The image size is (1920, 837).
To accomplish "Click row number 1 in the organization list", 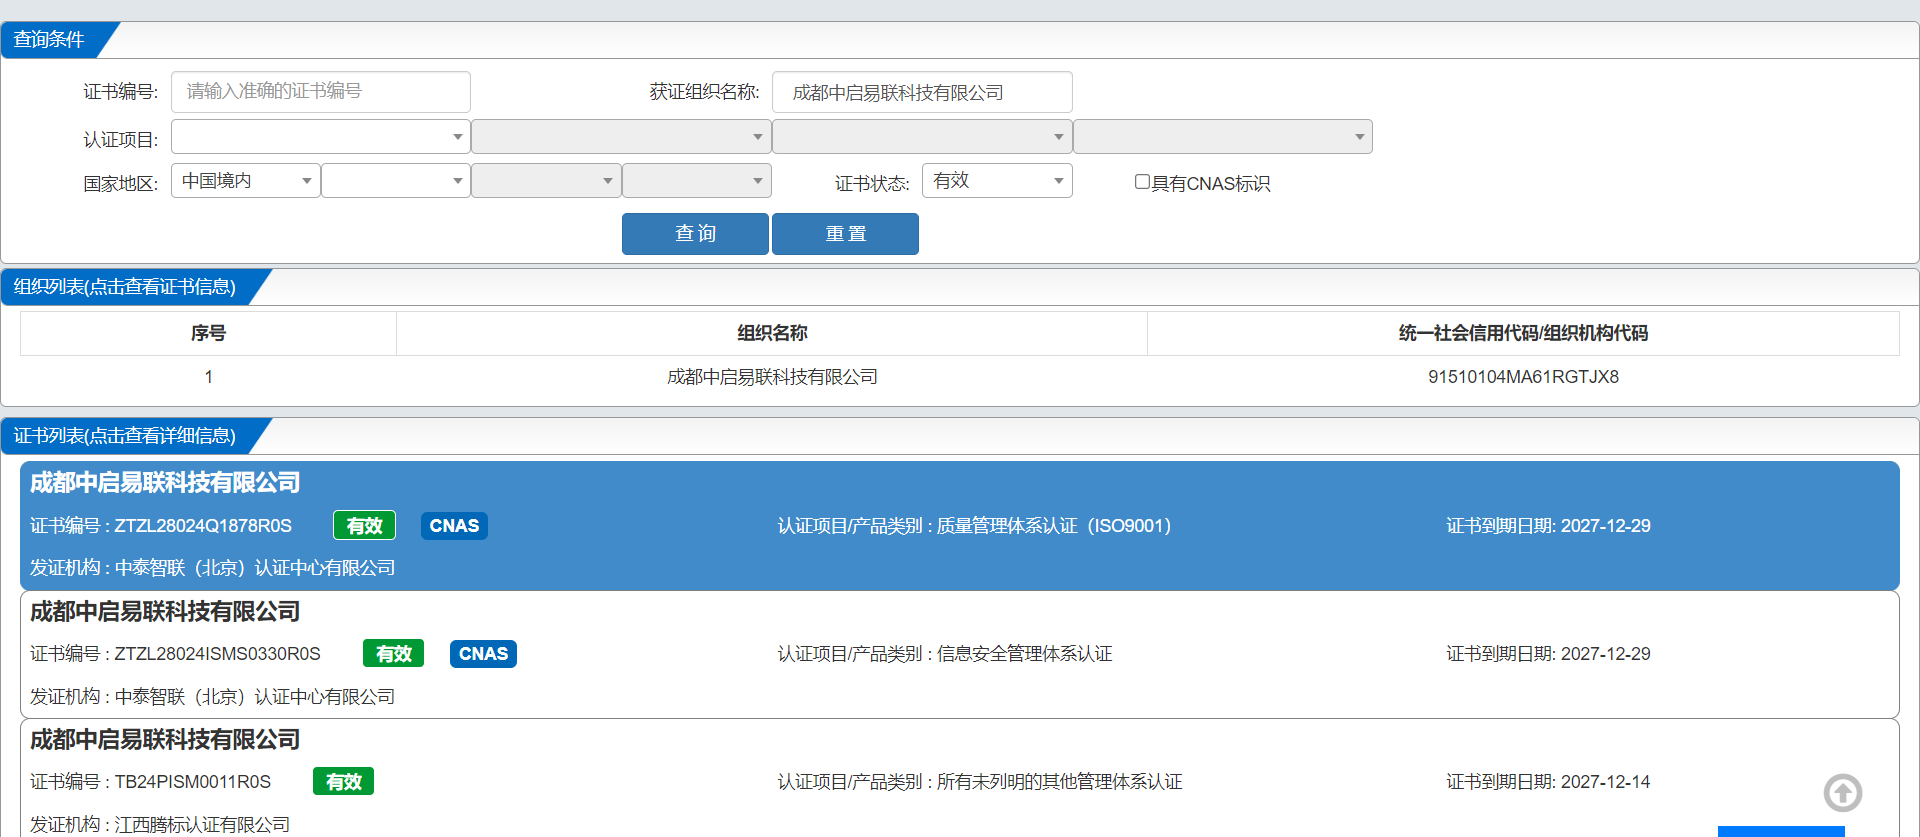I will coord(208,377).
